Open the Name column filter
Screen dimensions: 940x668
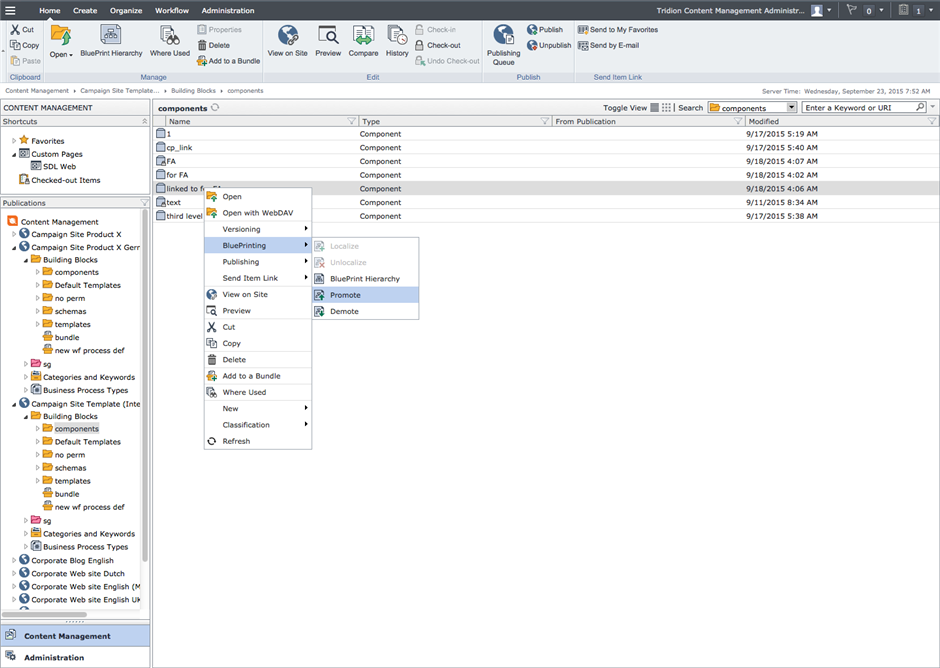tap(351, 121)
